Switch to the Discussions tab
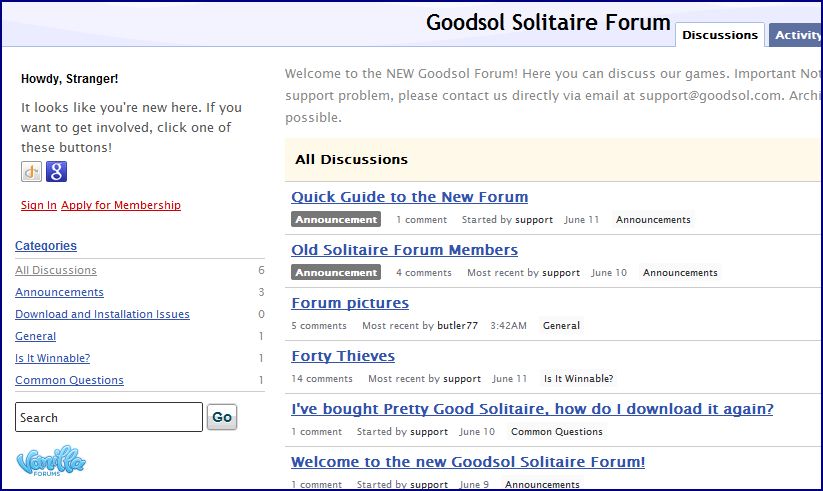The width and height of the screenshot is (823, 491). click(720, 35)
